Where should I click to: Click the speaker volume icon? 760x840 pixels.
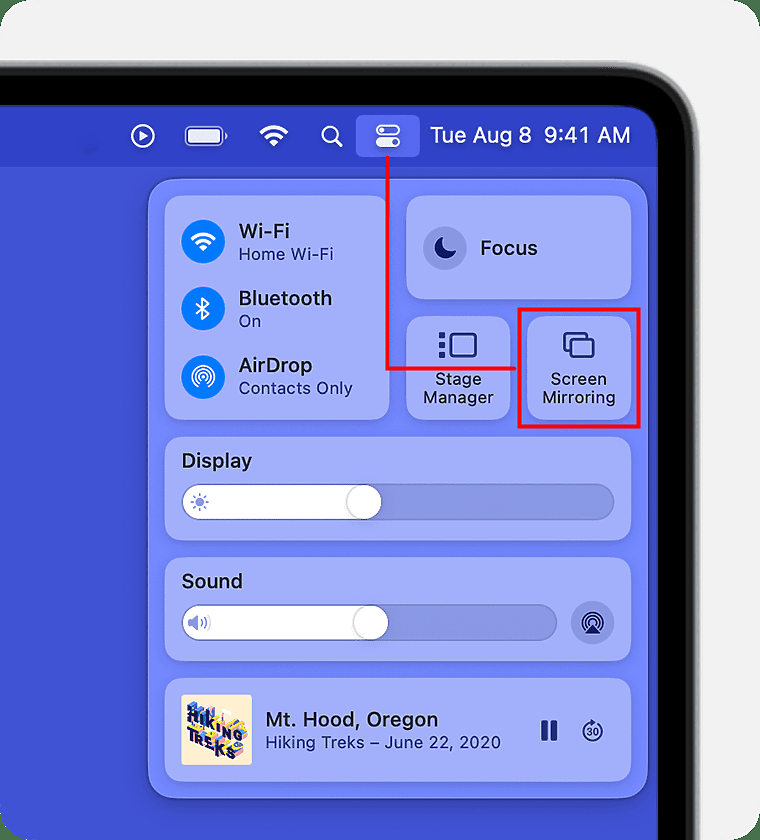tap(199, 622)
